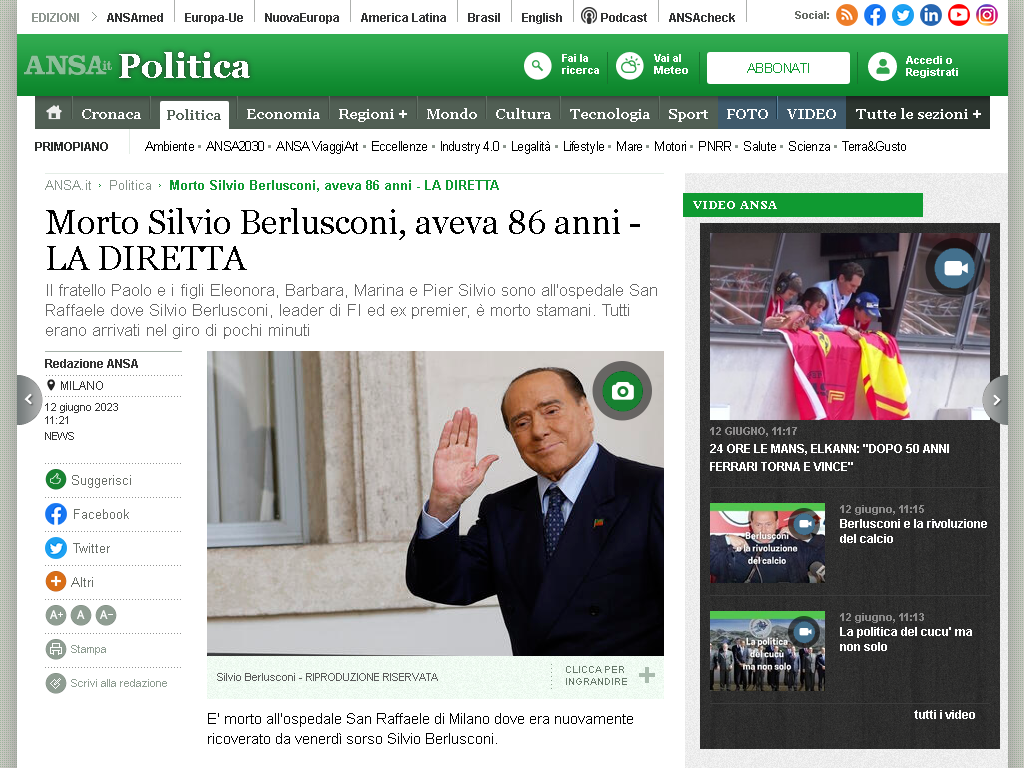The height and width of the screenshot is (768, 1024).
Task: Open the FOTO section tab
Action: pos(747,114)
